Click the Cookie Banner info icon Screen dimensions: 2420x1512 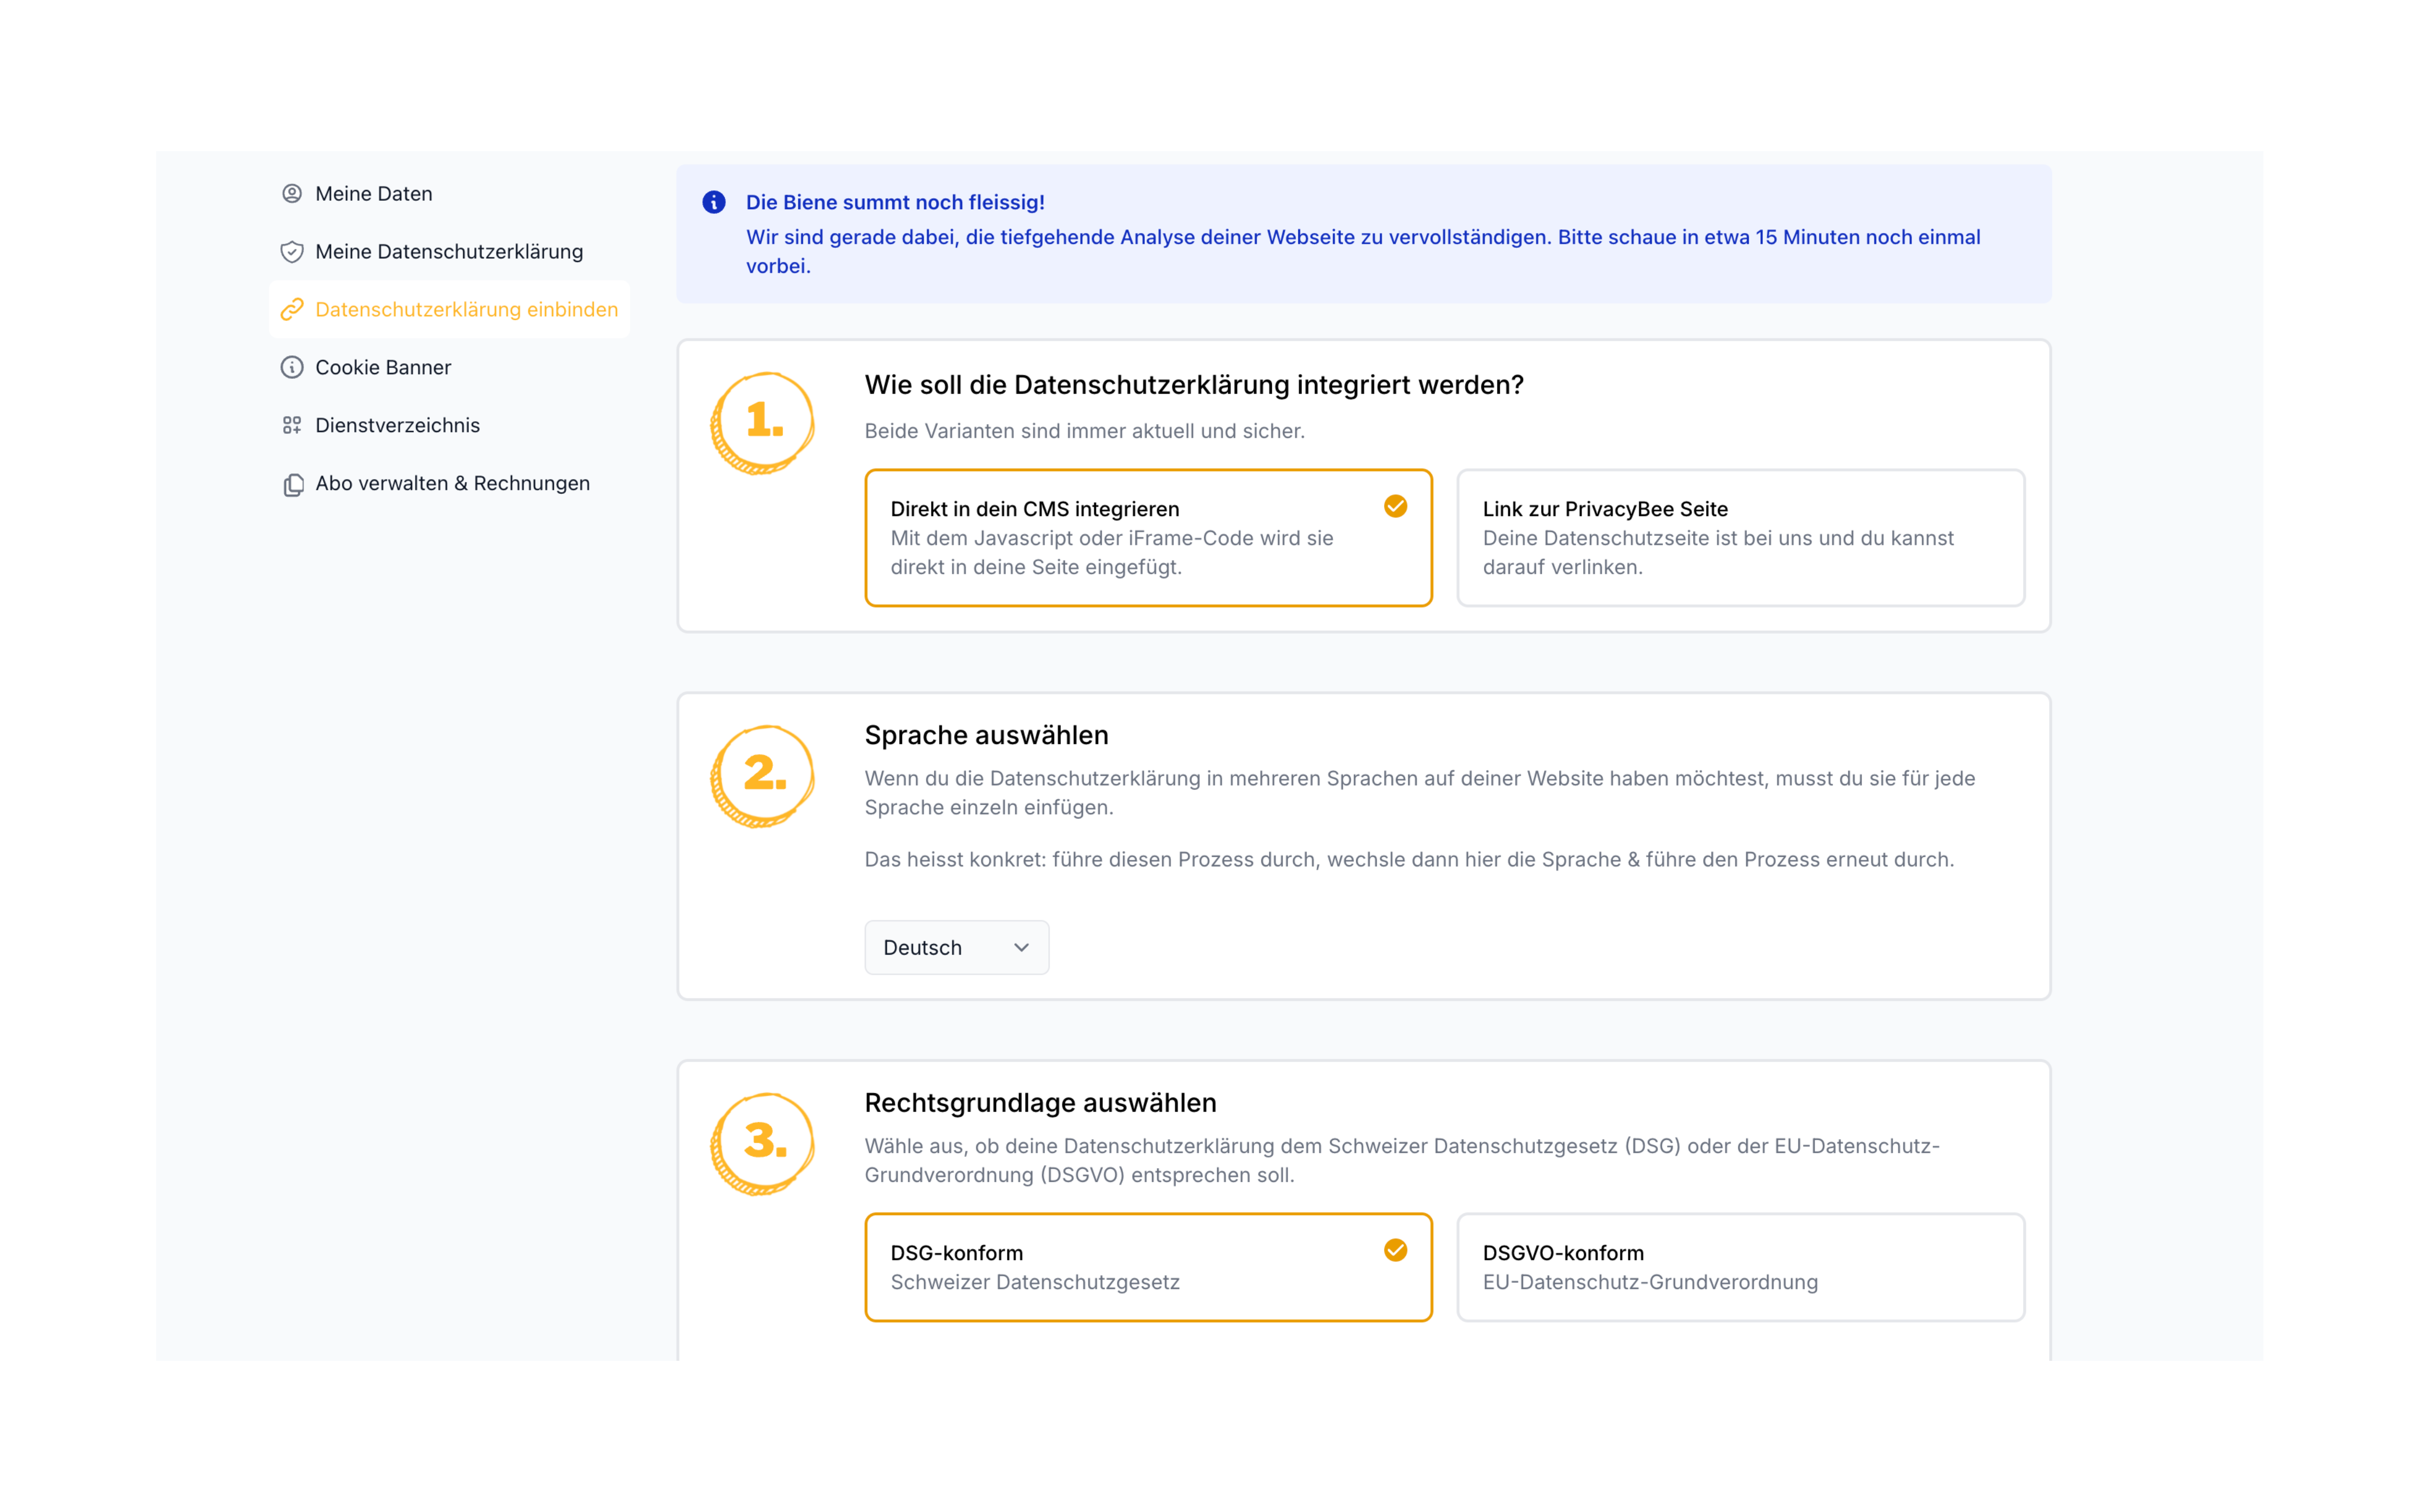click(x=291, y=368)
